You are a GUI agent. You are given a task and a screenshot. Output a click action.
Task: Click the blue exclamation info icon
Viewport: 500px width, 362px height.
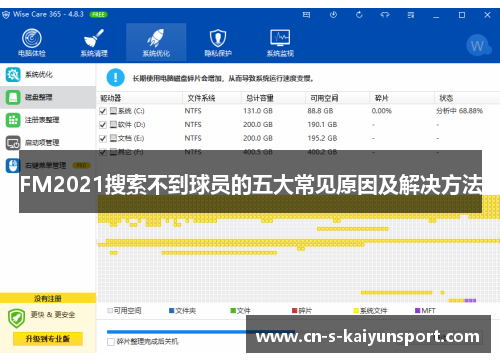(x=115, y=78)
